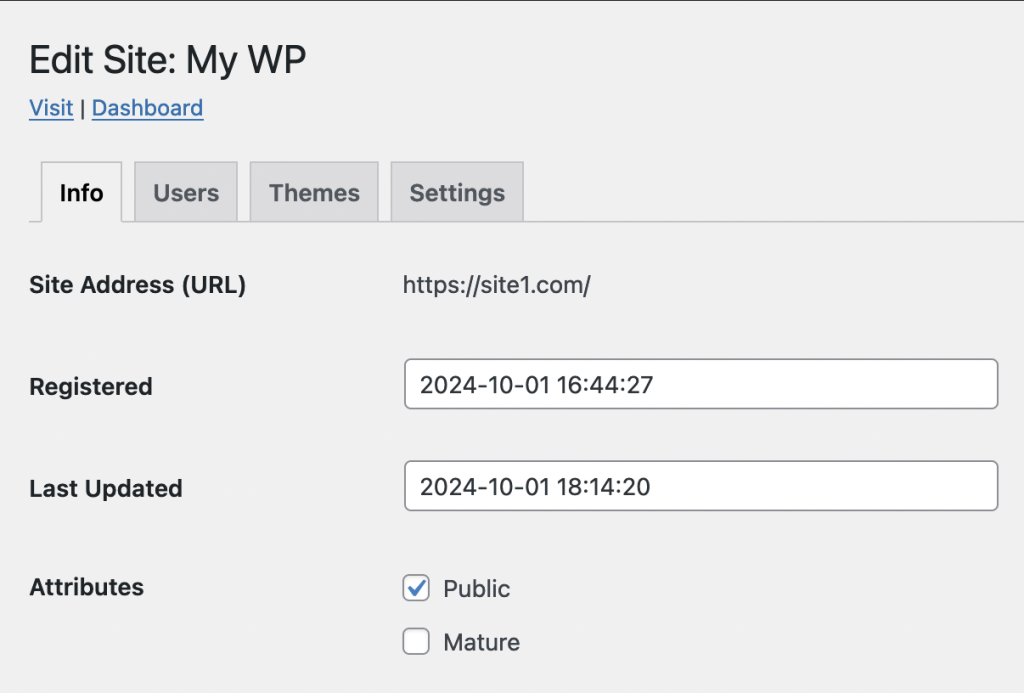Viewport: 1024px width, 693px height.
Task: Uncheck the Public attribute checkbox
Action: pyautogui.click(x=416, y=589)
